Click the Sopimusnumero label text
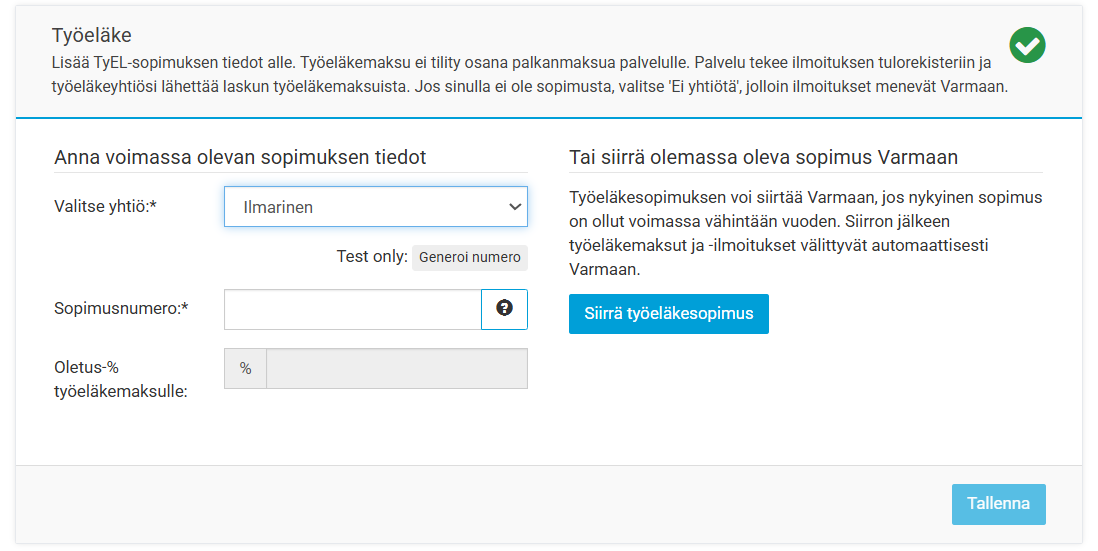 121,309
